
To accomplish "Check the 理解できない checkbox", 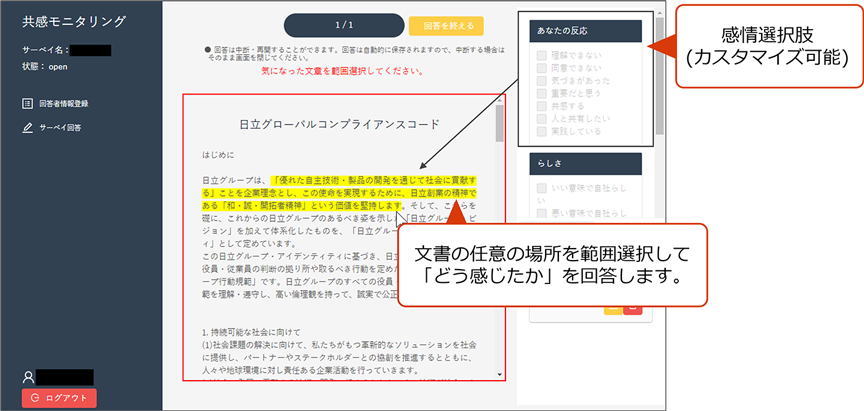I will [x=542, y=55].
